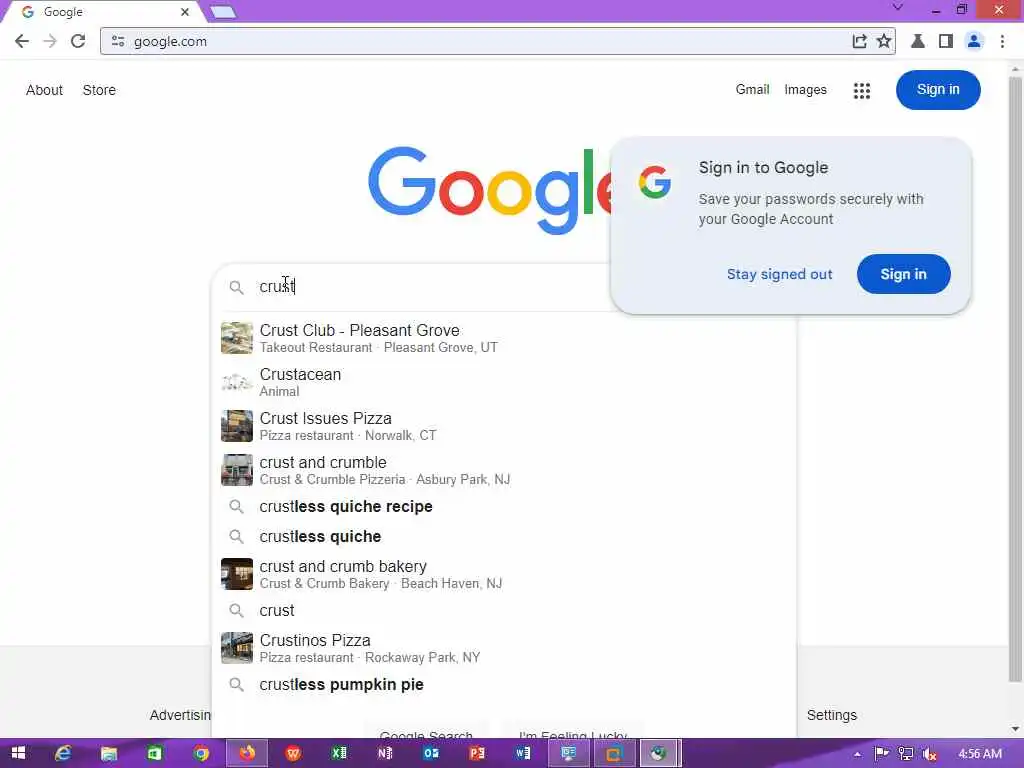Click magnifier icon in search box
The height and width of the screenshot is (768, 1024).
236,287
